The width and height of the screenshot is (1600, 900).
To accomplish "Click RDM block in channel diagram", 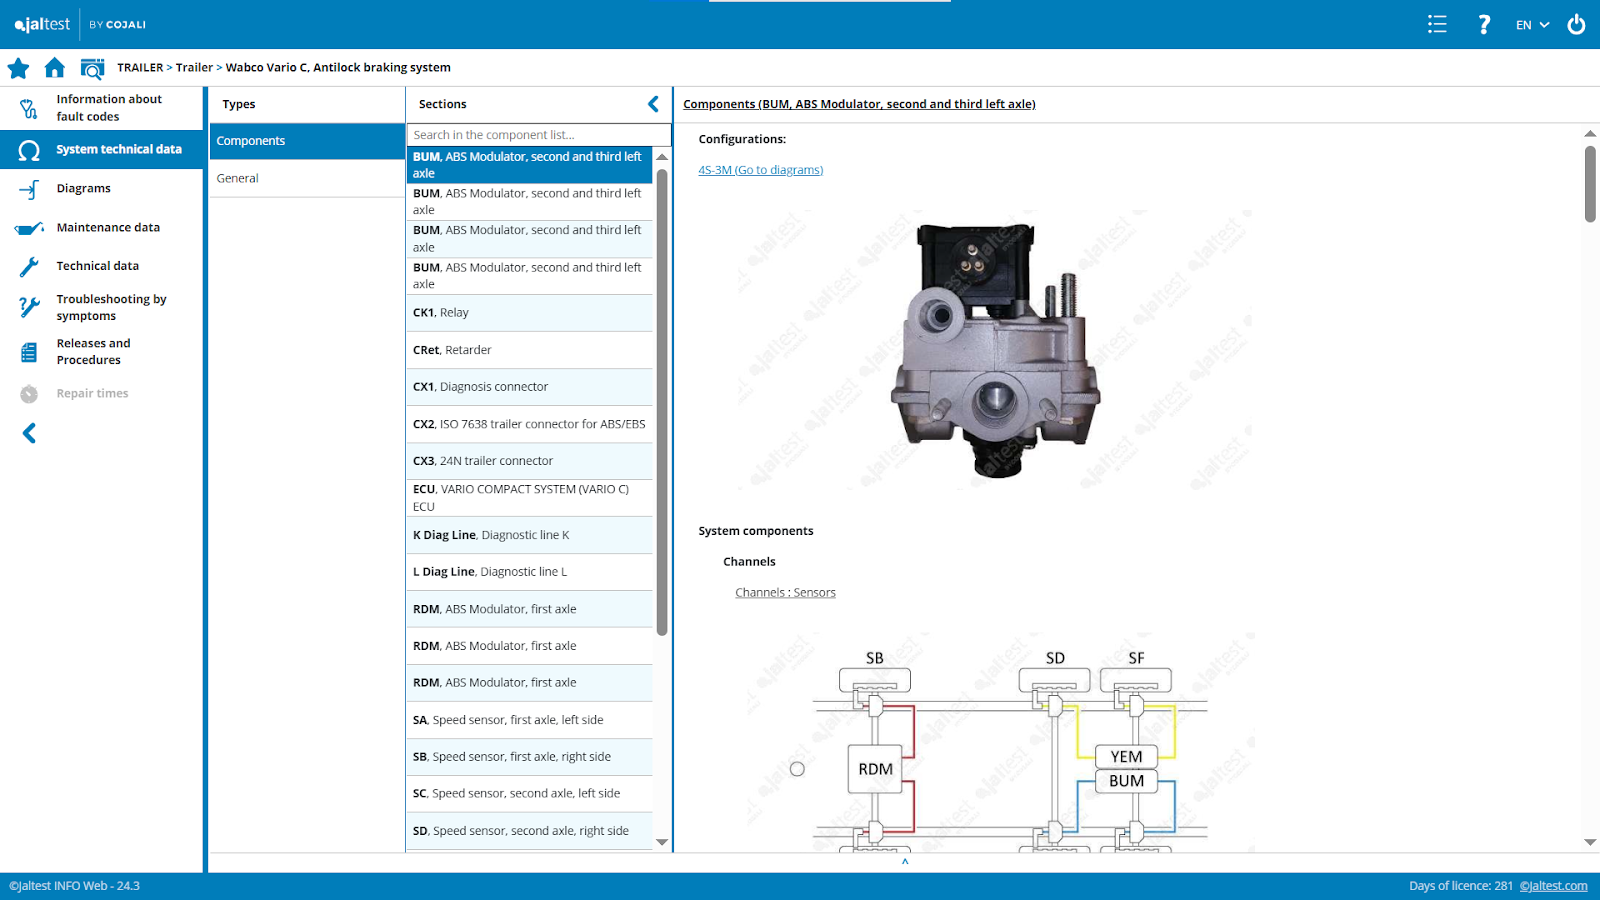I will [875, 769].
